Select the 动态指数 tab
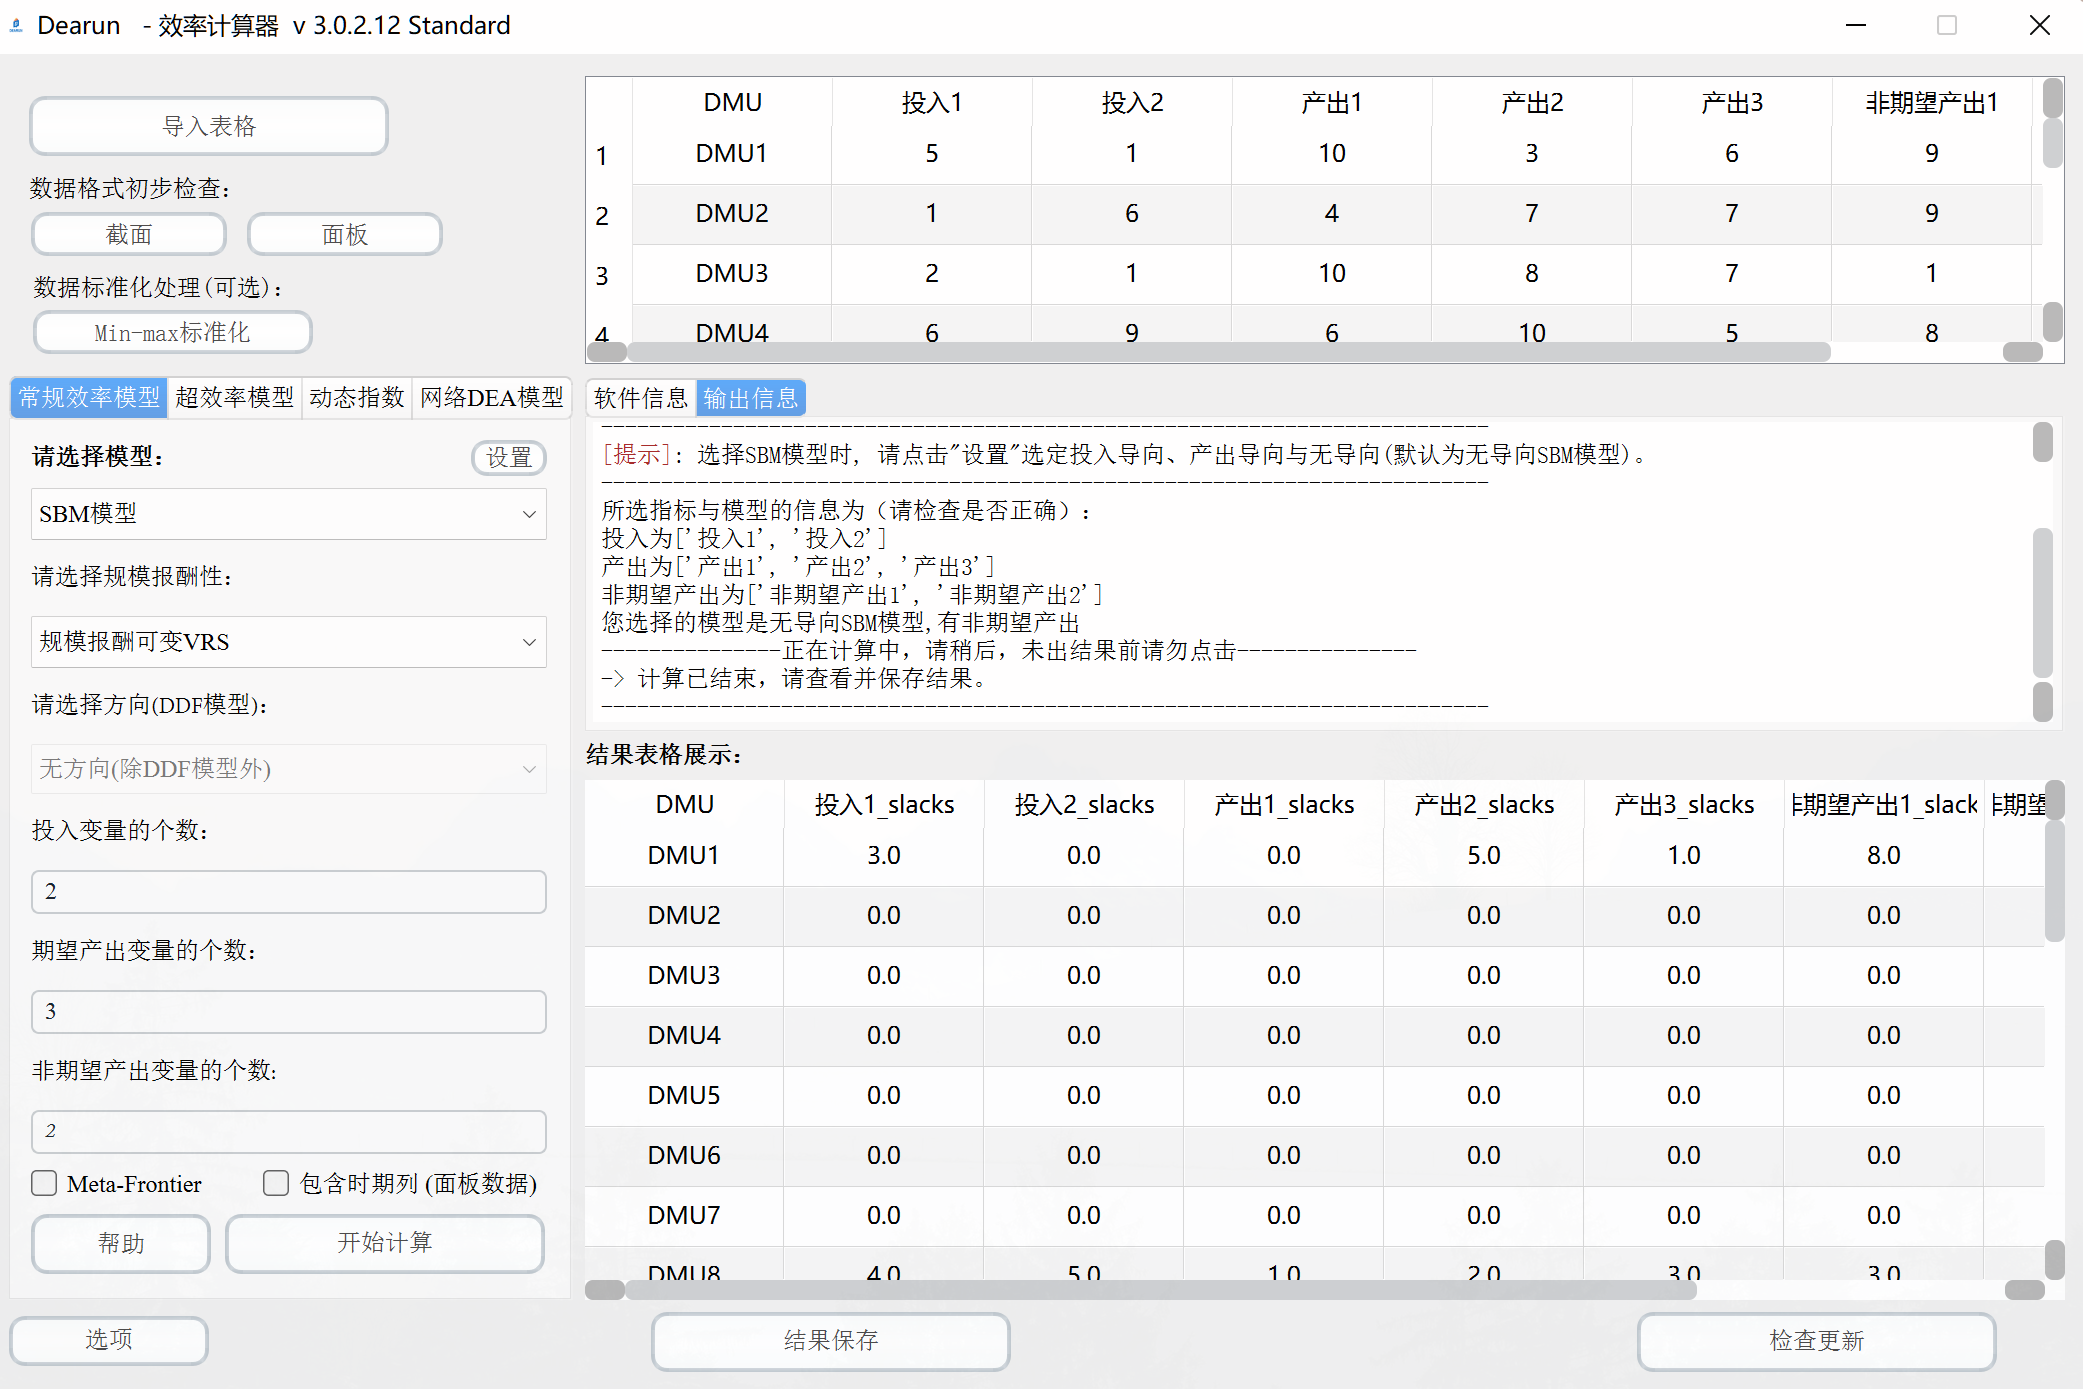The width and height of the screenshot is (2083, 1389). pyautogui.click(x=356, y=398)
